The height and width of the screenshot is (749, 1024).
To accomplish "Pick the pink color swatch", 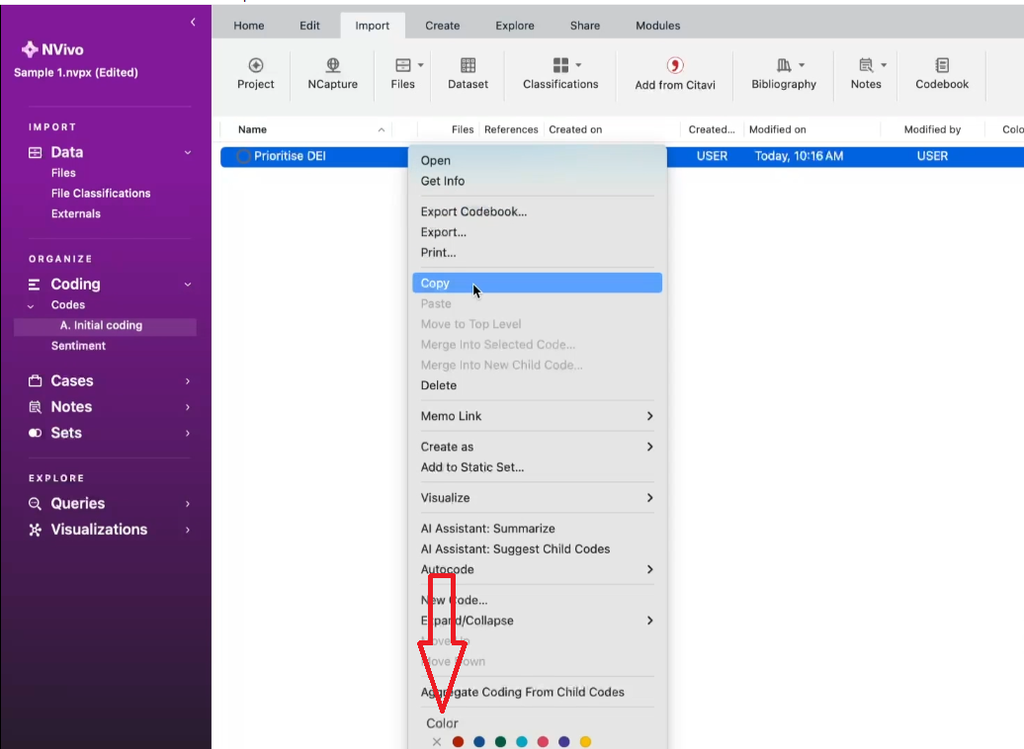I will [543, 742].
